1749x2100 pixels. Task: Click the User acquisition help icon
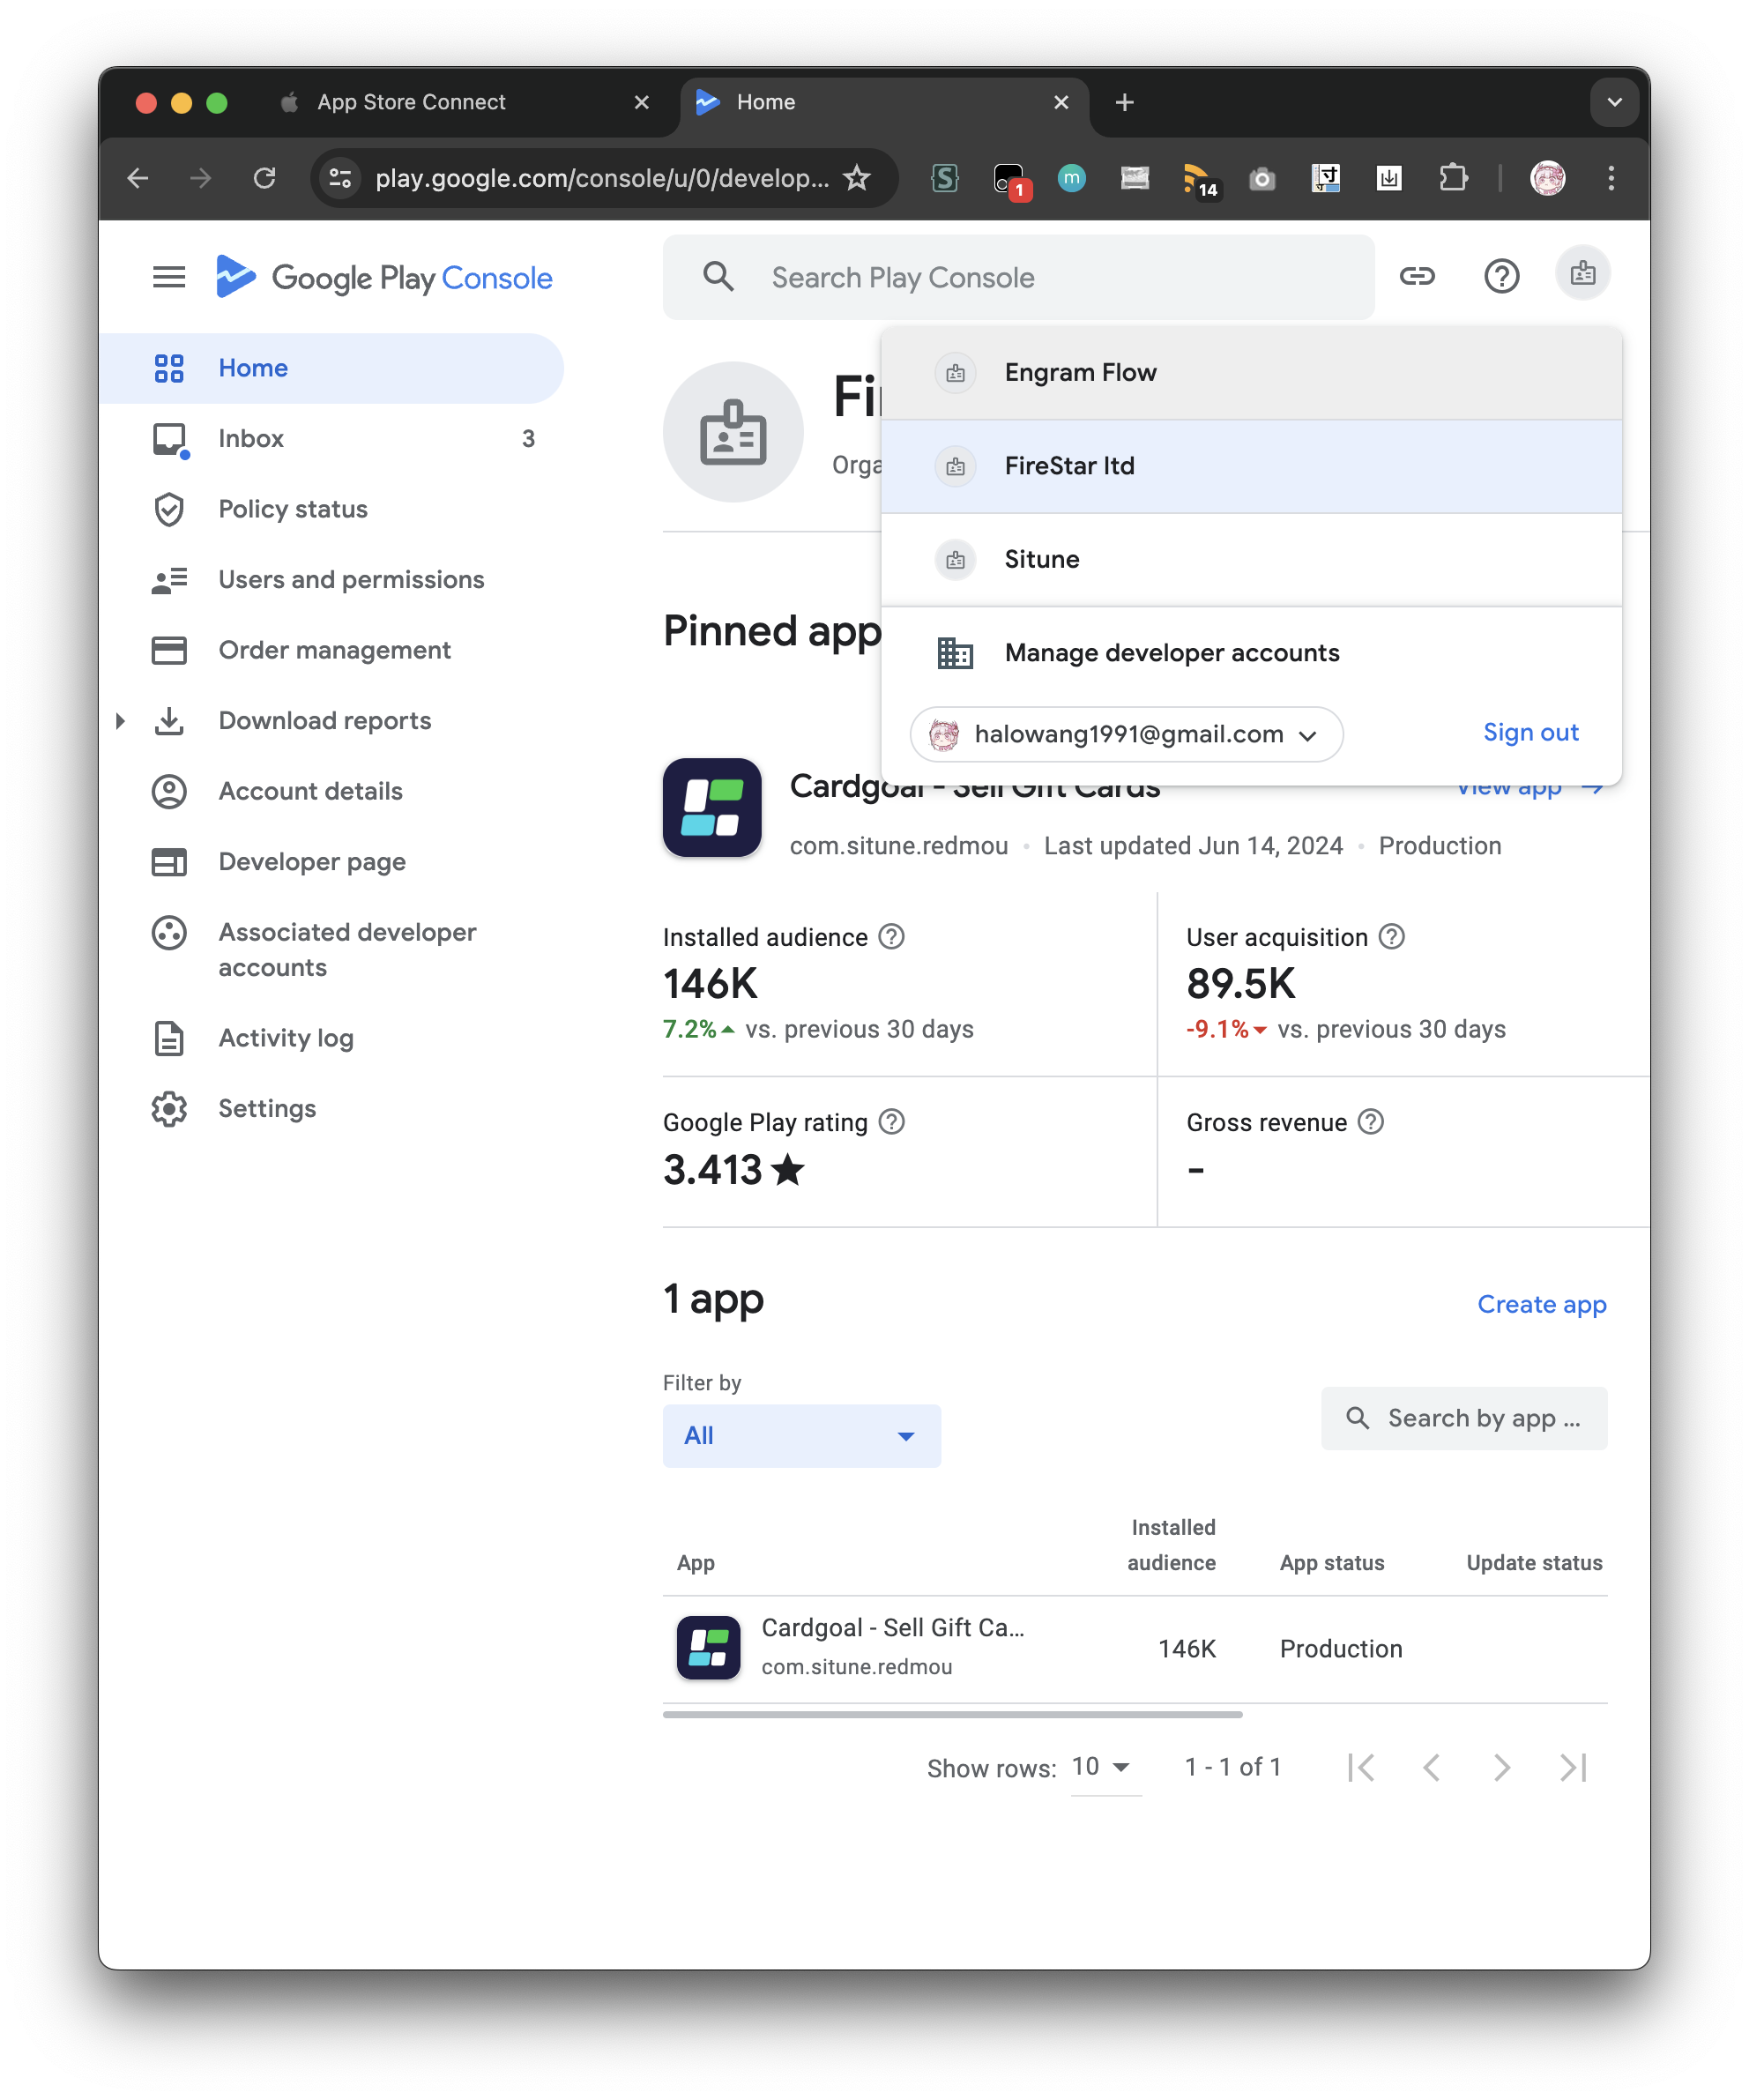click(1391, 937)
